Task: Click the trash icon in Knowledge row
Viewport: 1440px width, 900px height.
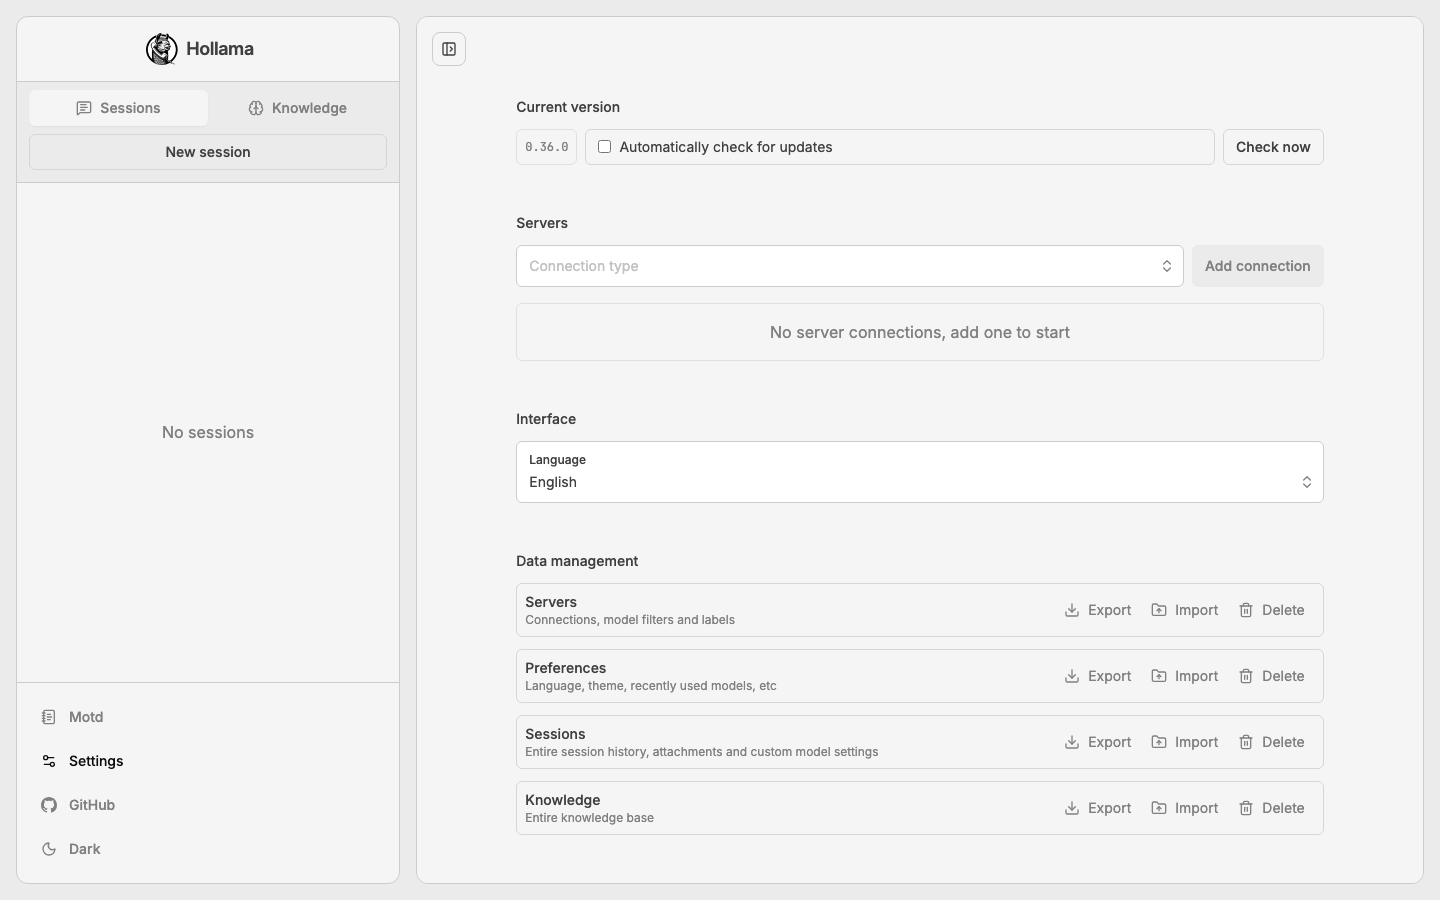Action: [x=1246, y=808]
